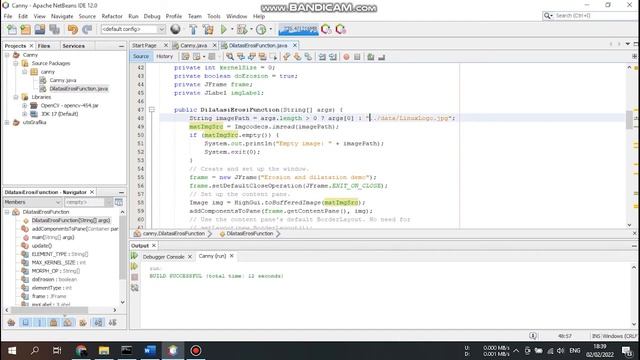Click the Build Project hammer icon
The image size is (640, 360).
tap(193, 29)
